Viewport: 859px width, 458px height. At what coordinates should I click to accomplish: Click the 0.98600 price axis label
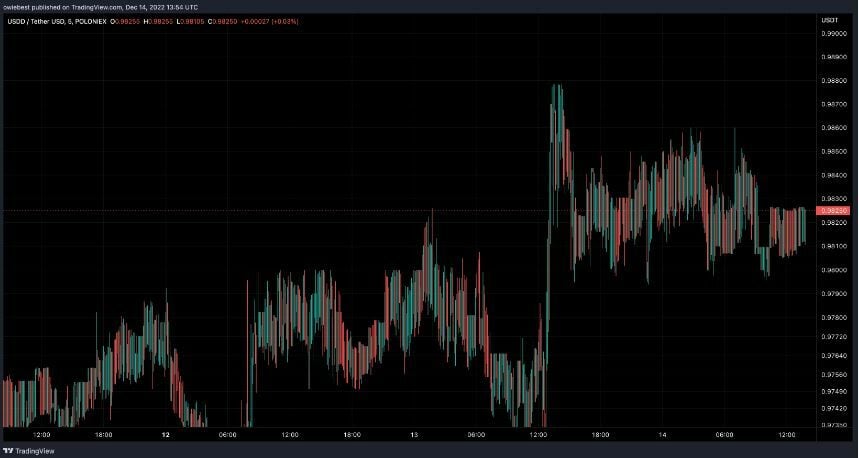(x=833, y=128)
